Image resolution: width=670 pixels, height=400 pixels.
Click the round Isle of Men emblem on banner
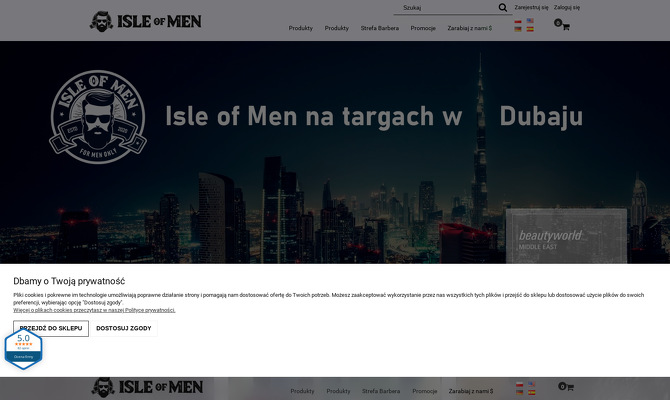point(98,117)
